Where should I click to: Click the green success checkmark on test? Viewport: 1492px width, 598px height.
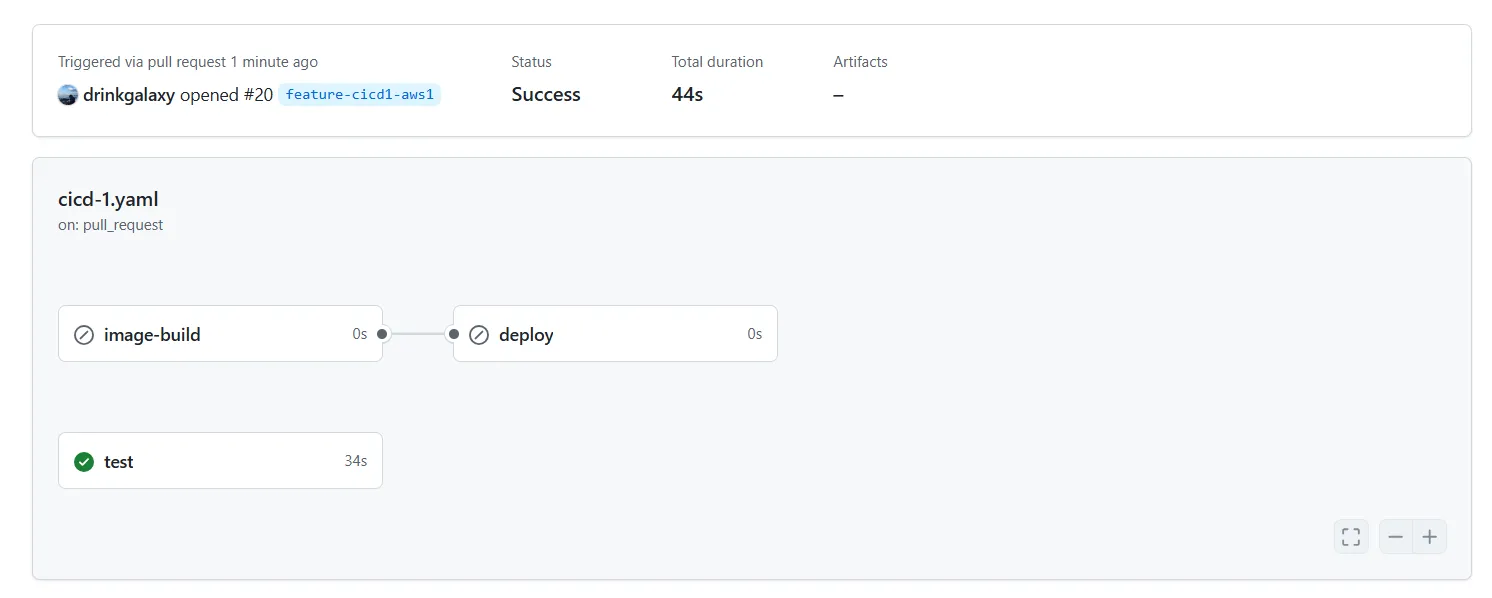84,461
